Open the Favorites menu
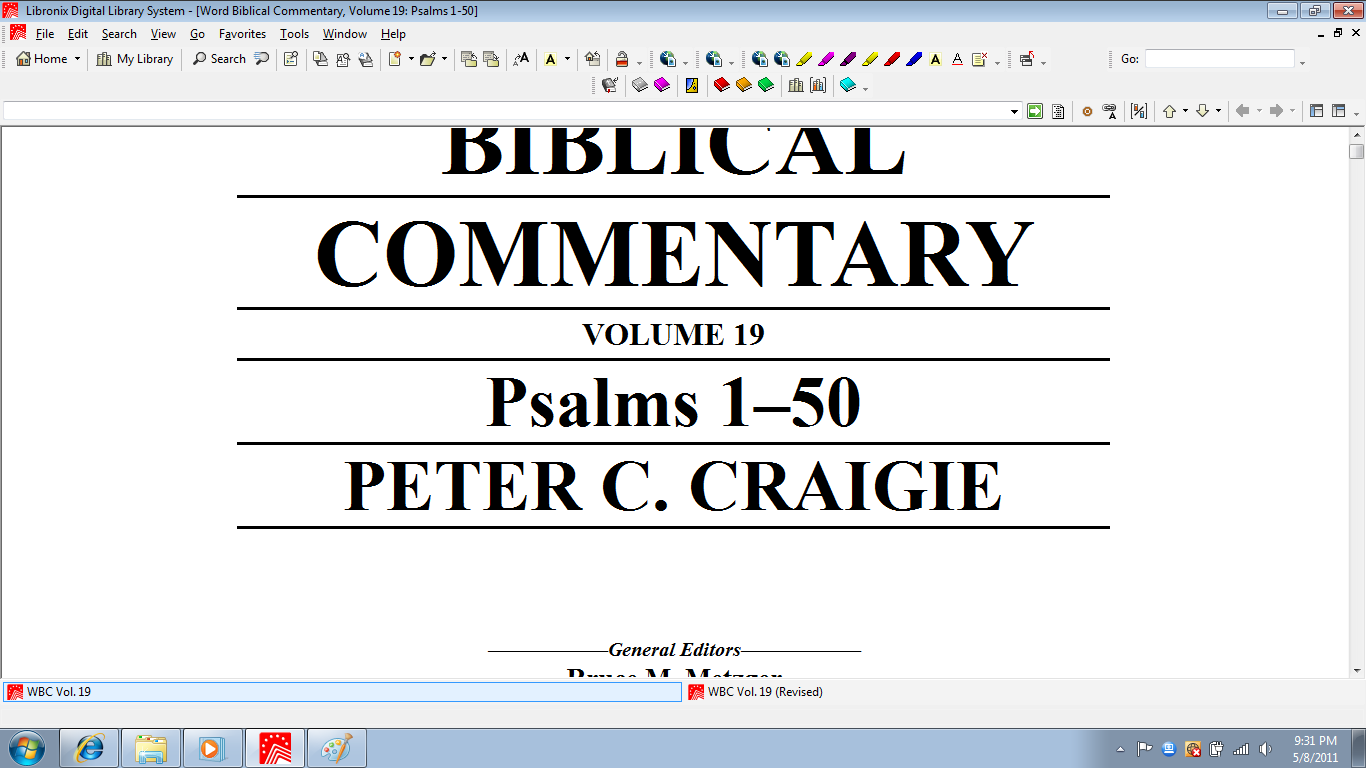 click(242, 34)
